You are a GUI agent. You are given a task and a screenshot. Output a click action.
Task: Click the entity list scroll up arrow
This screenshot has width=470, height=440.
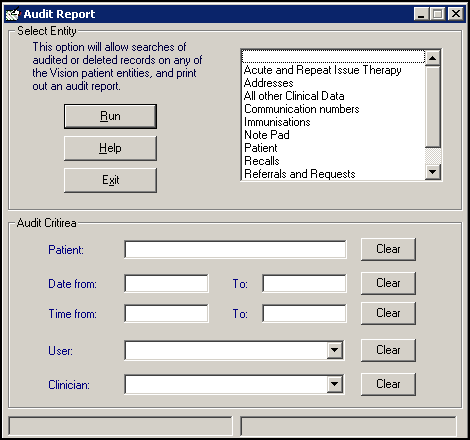(433, 58)
